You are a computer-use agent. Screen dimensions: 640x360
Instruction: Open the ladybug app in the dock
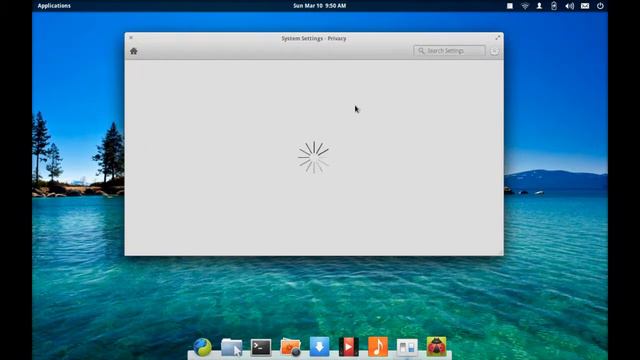click(436, 347)
